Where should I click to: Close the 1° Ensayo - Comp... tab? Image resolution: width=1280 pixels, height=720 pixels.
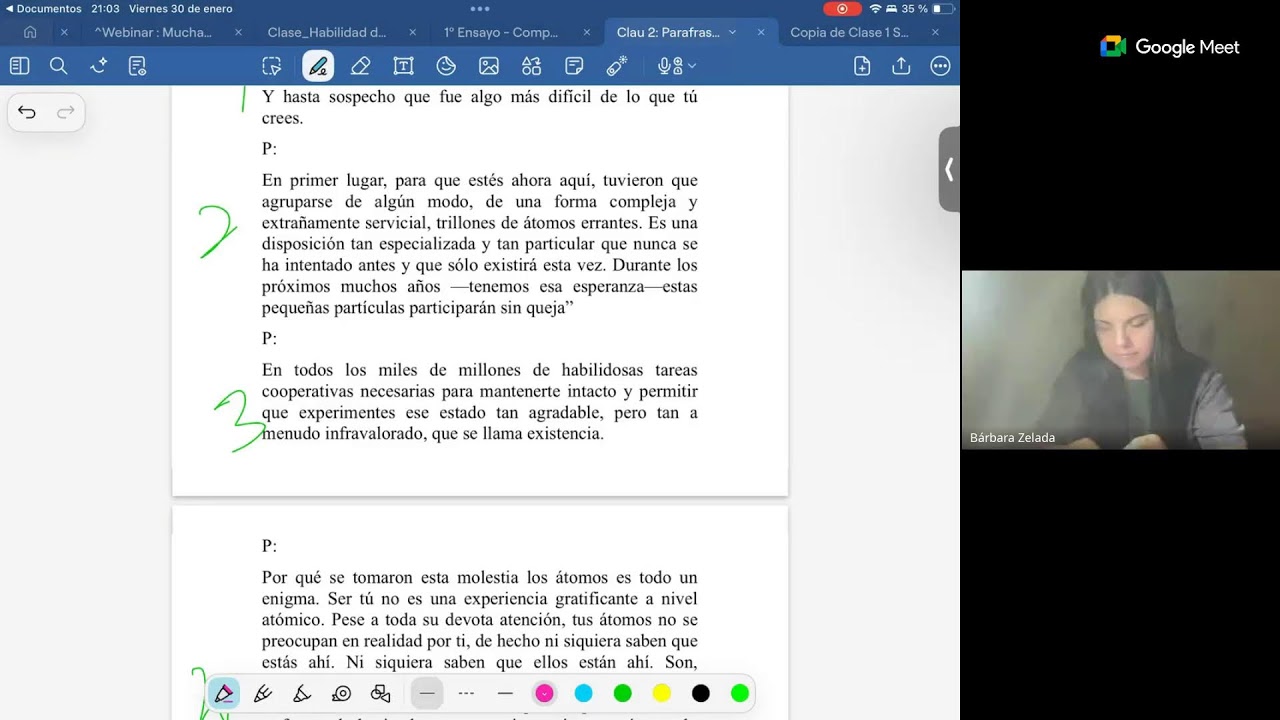point(587,32)
